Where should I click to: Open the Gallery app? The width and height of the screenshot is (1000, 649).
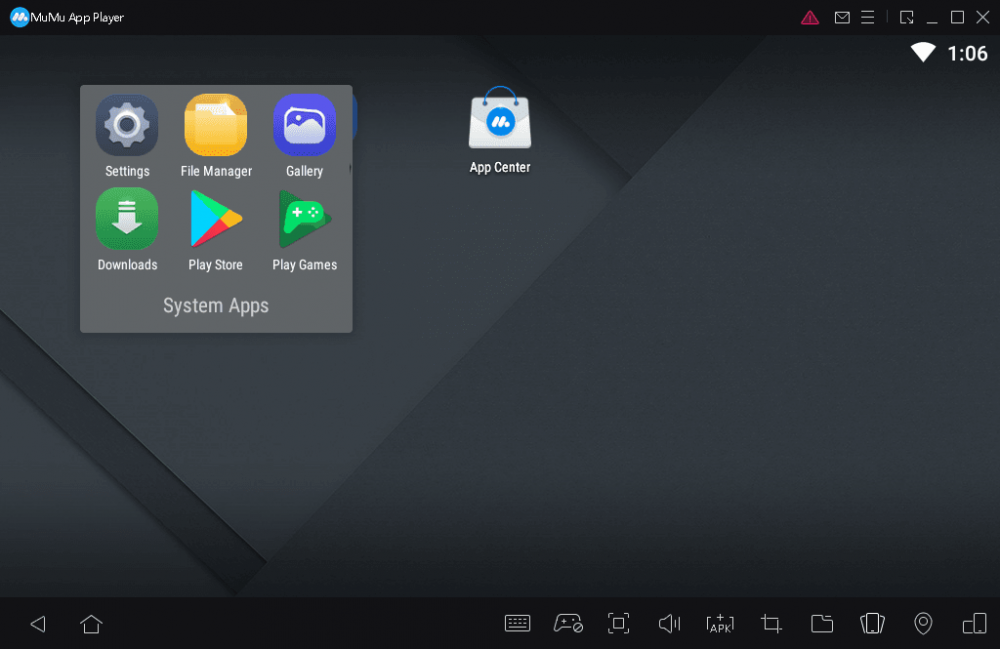(x=304, y=126)
